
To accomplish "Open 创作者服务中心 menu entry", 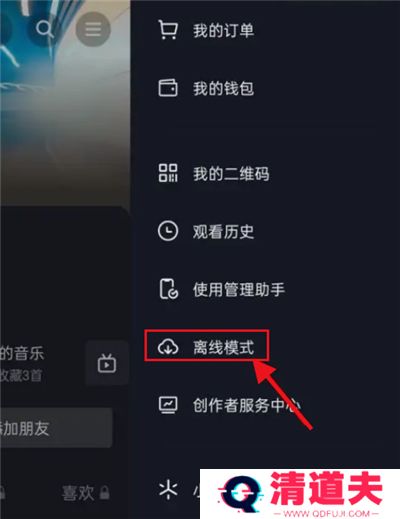I will click(247, 405).
